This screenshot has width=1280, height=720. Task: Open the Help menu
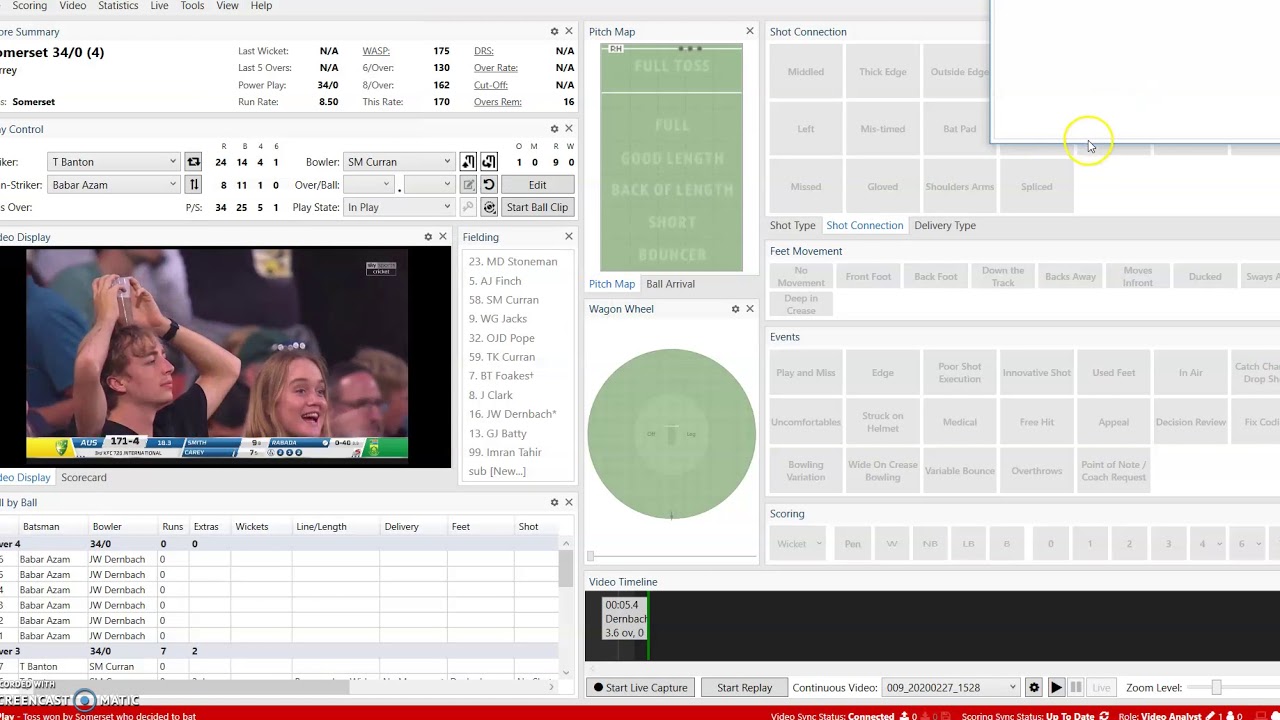point(261,6)
